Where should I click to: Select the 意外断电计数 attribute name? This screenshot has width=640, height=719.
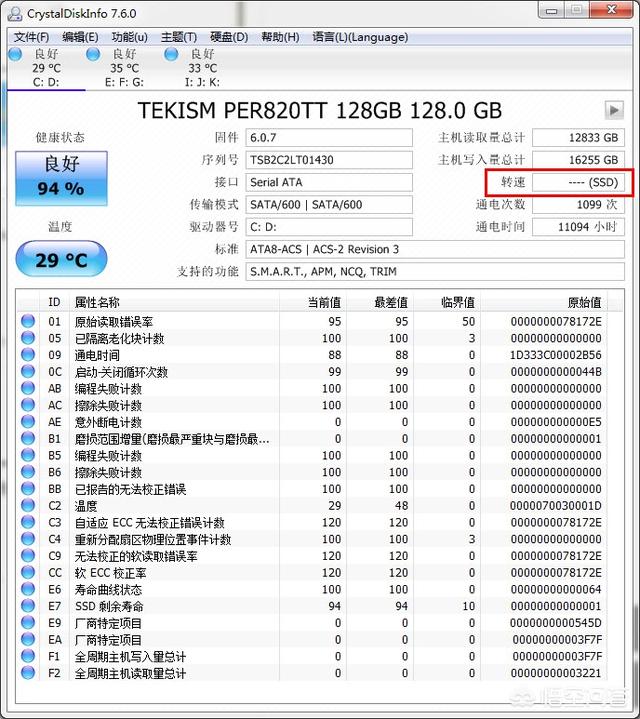(x=109, y=422)
